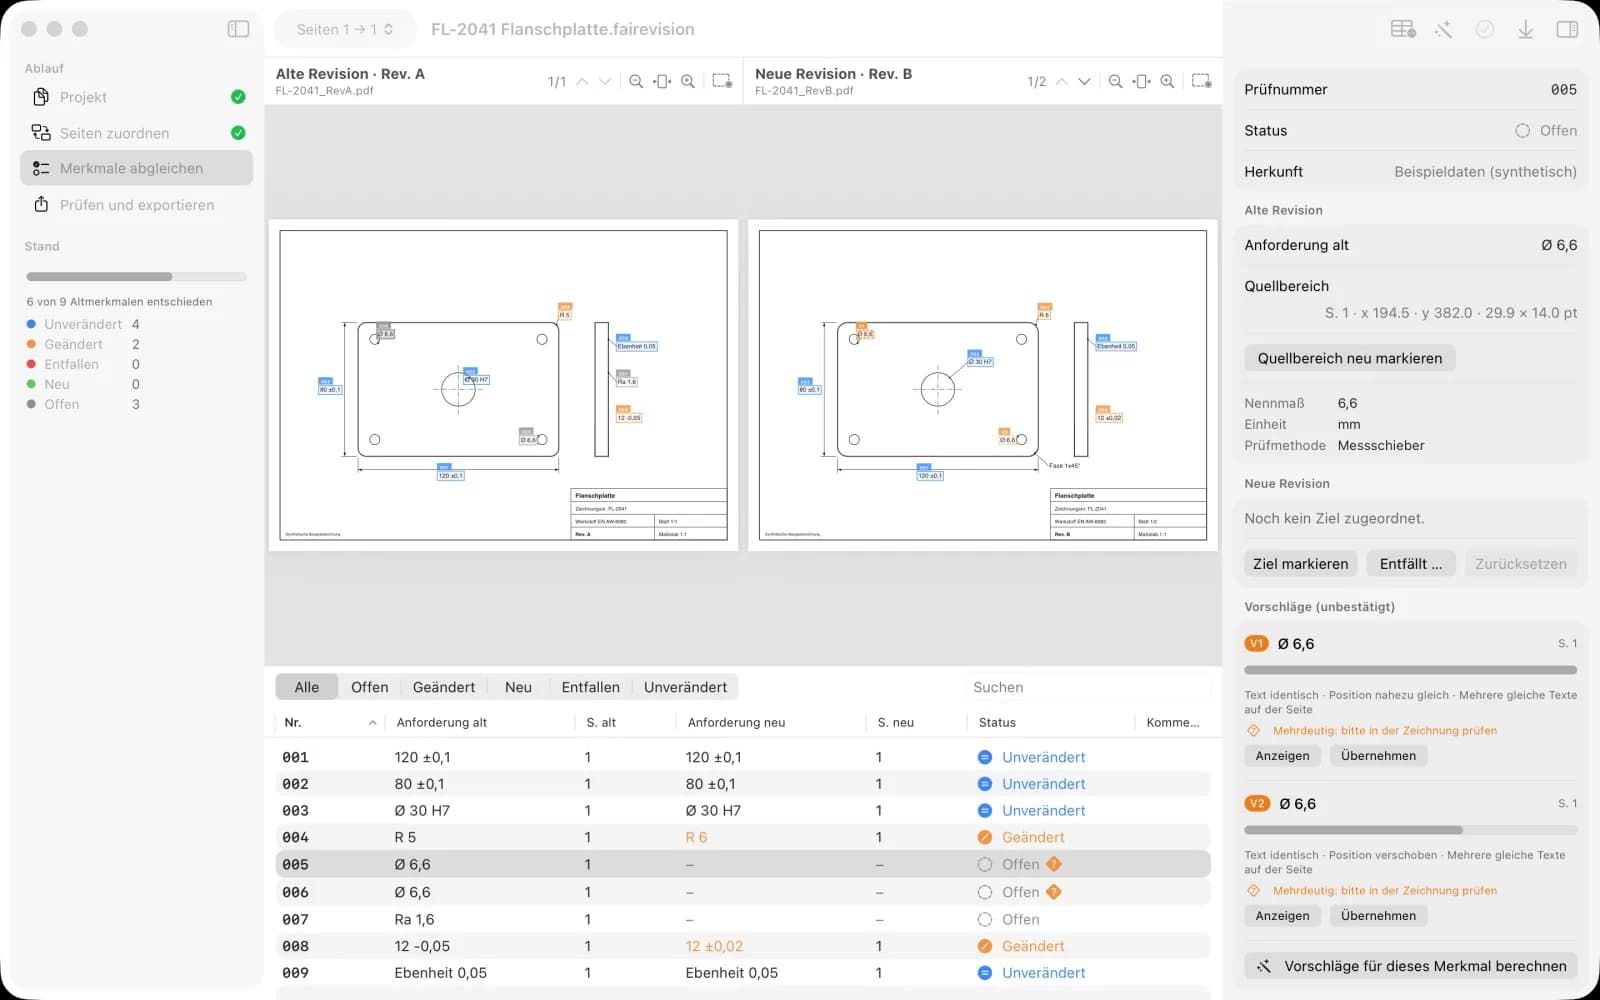Viewport: 1600px width, 1000px height.
Task: Click the ambiguity warning icon in row 005
Action: pos(1054,864)
